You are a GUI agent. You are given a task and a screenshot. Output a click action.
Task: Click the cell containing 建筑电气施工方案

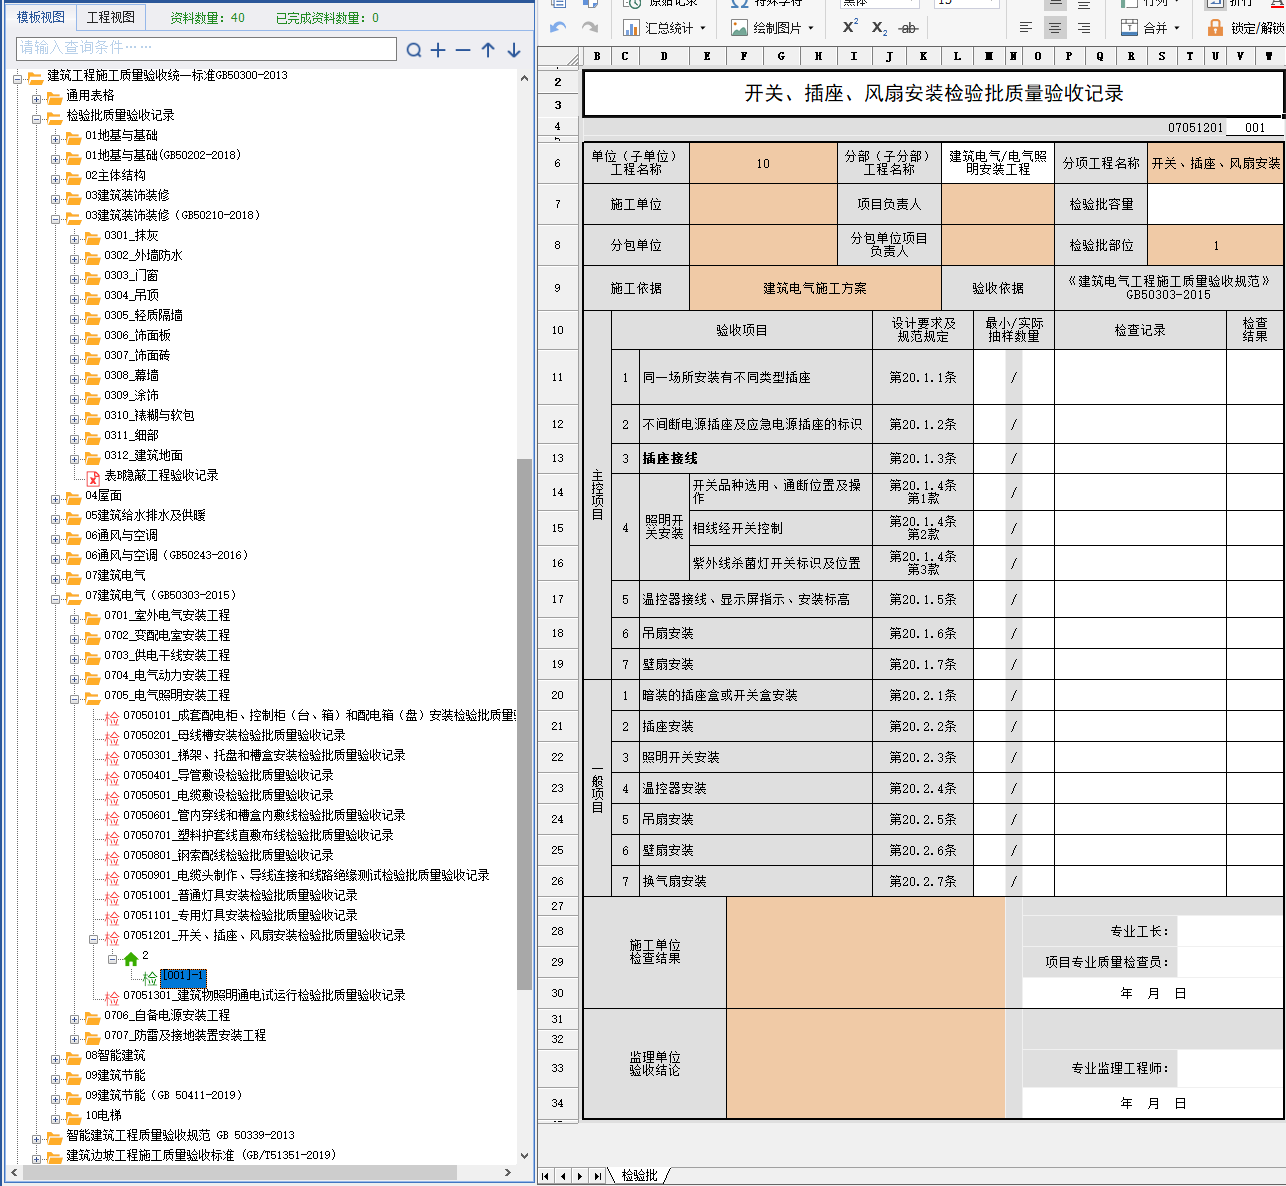tap(815, 288)
